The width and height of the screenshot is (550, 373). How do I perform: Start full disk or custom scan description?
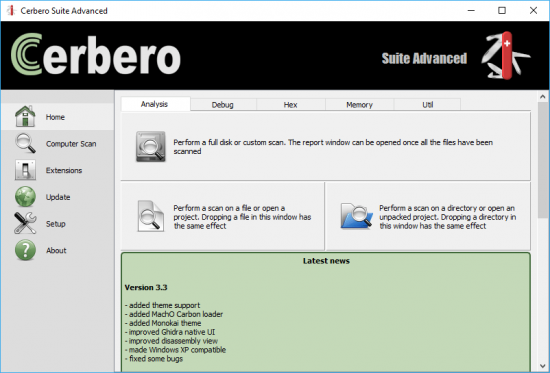[333, 147]
